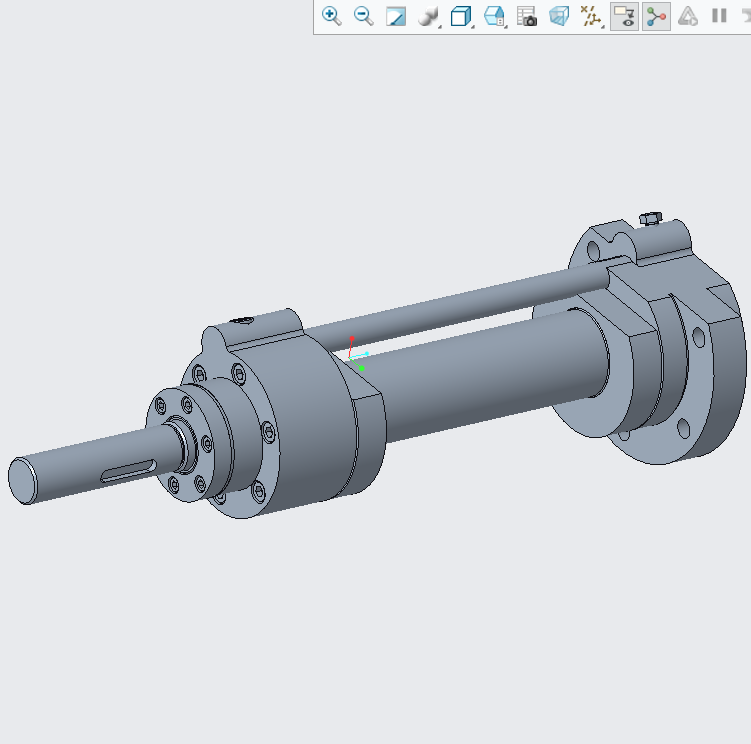Viewport: 751px width, 744px height.
Task: Repaint the graphics window
Action: click(x=396, y=16)
